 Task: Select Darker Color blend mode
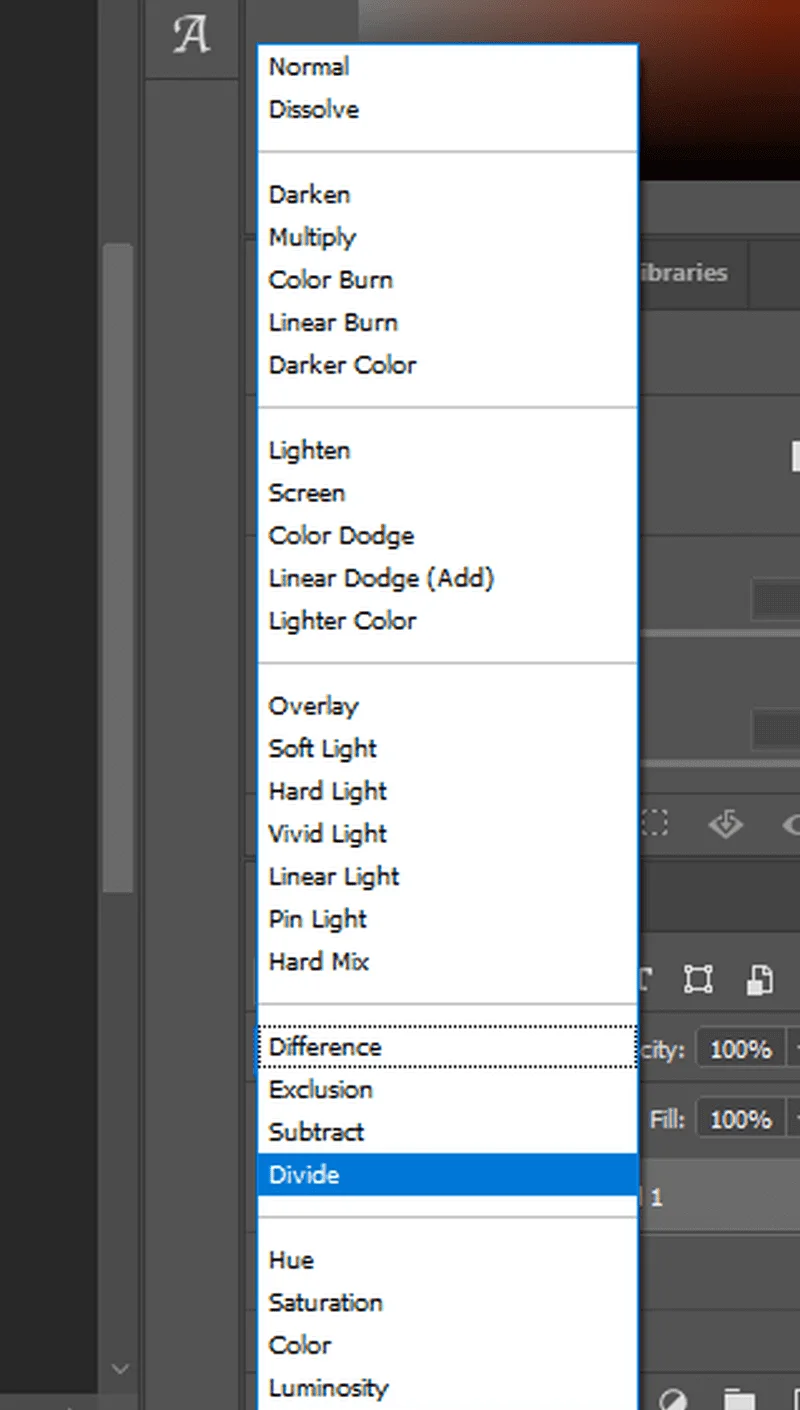(447, 365)
